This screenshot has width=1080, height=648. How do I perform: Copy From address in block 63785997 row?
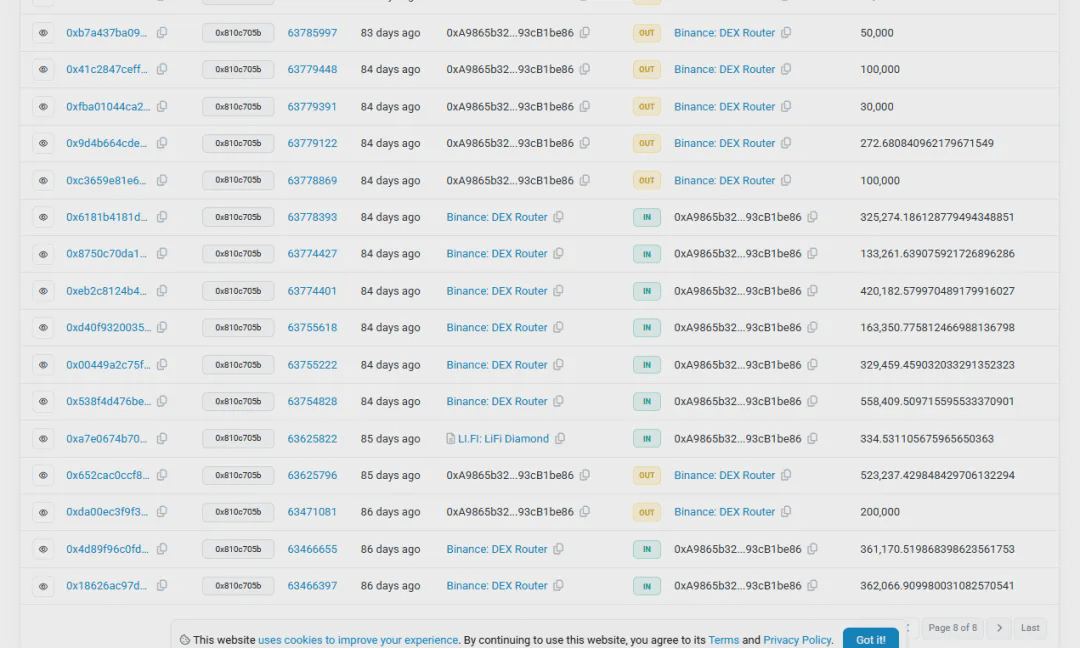click(585, 32)
